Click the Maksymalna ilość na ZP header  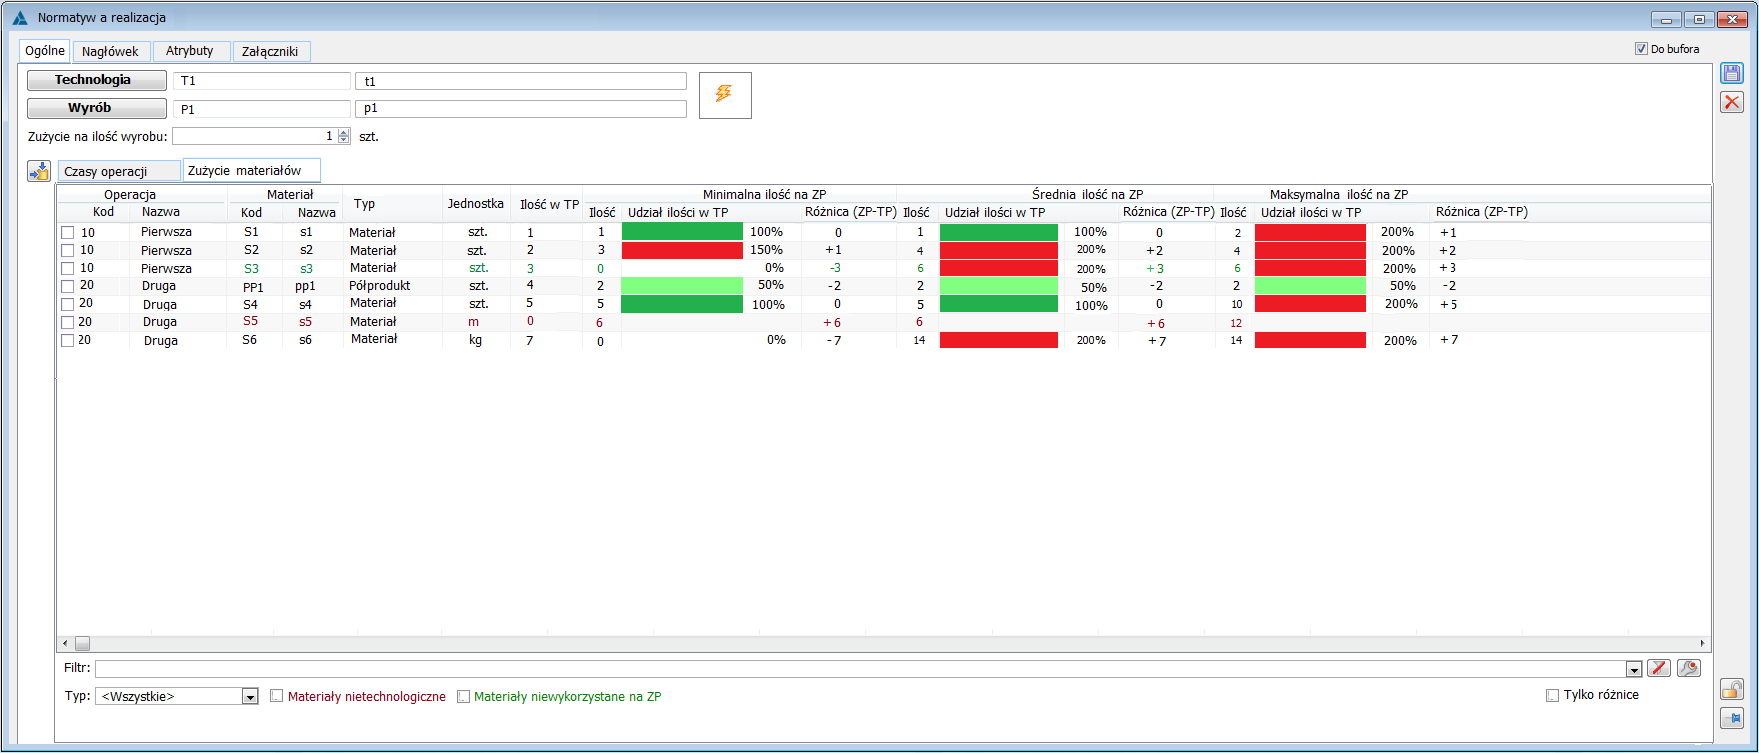(x=1339, y=194)
